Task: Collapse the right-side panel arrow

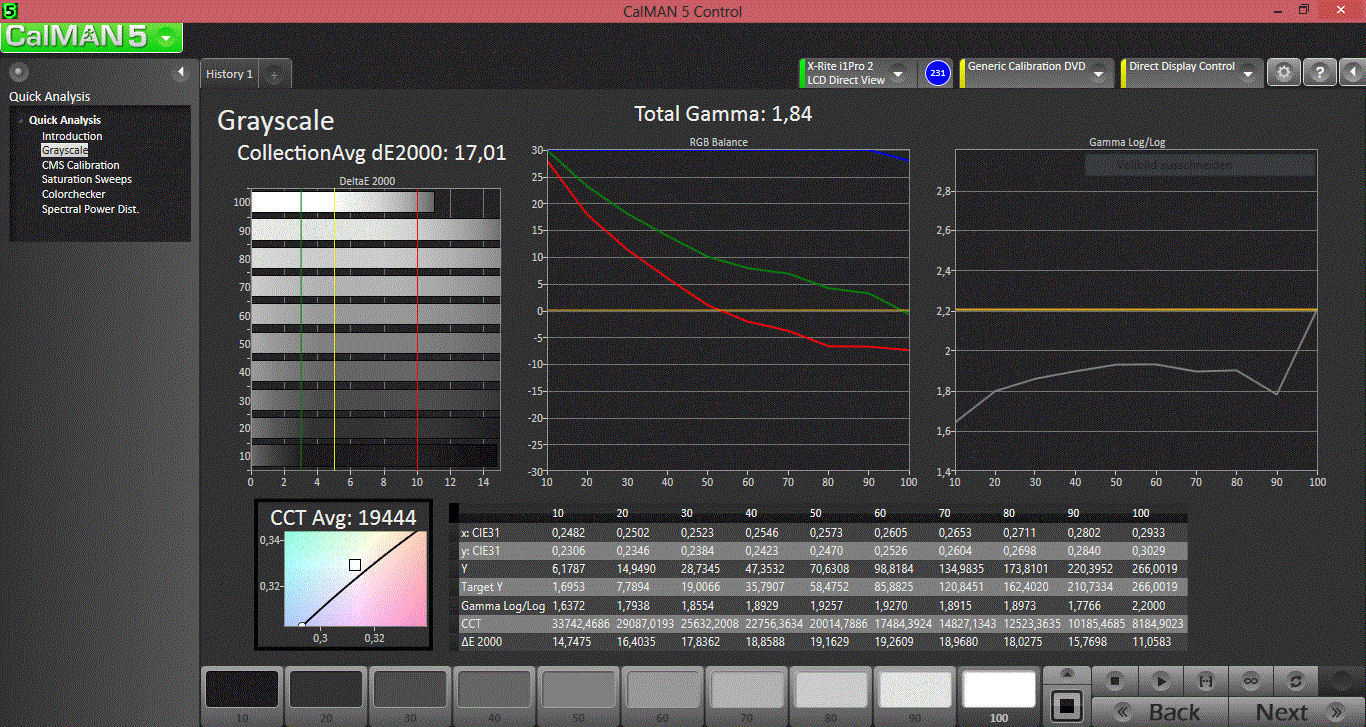Action: [1351, 73]
